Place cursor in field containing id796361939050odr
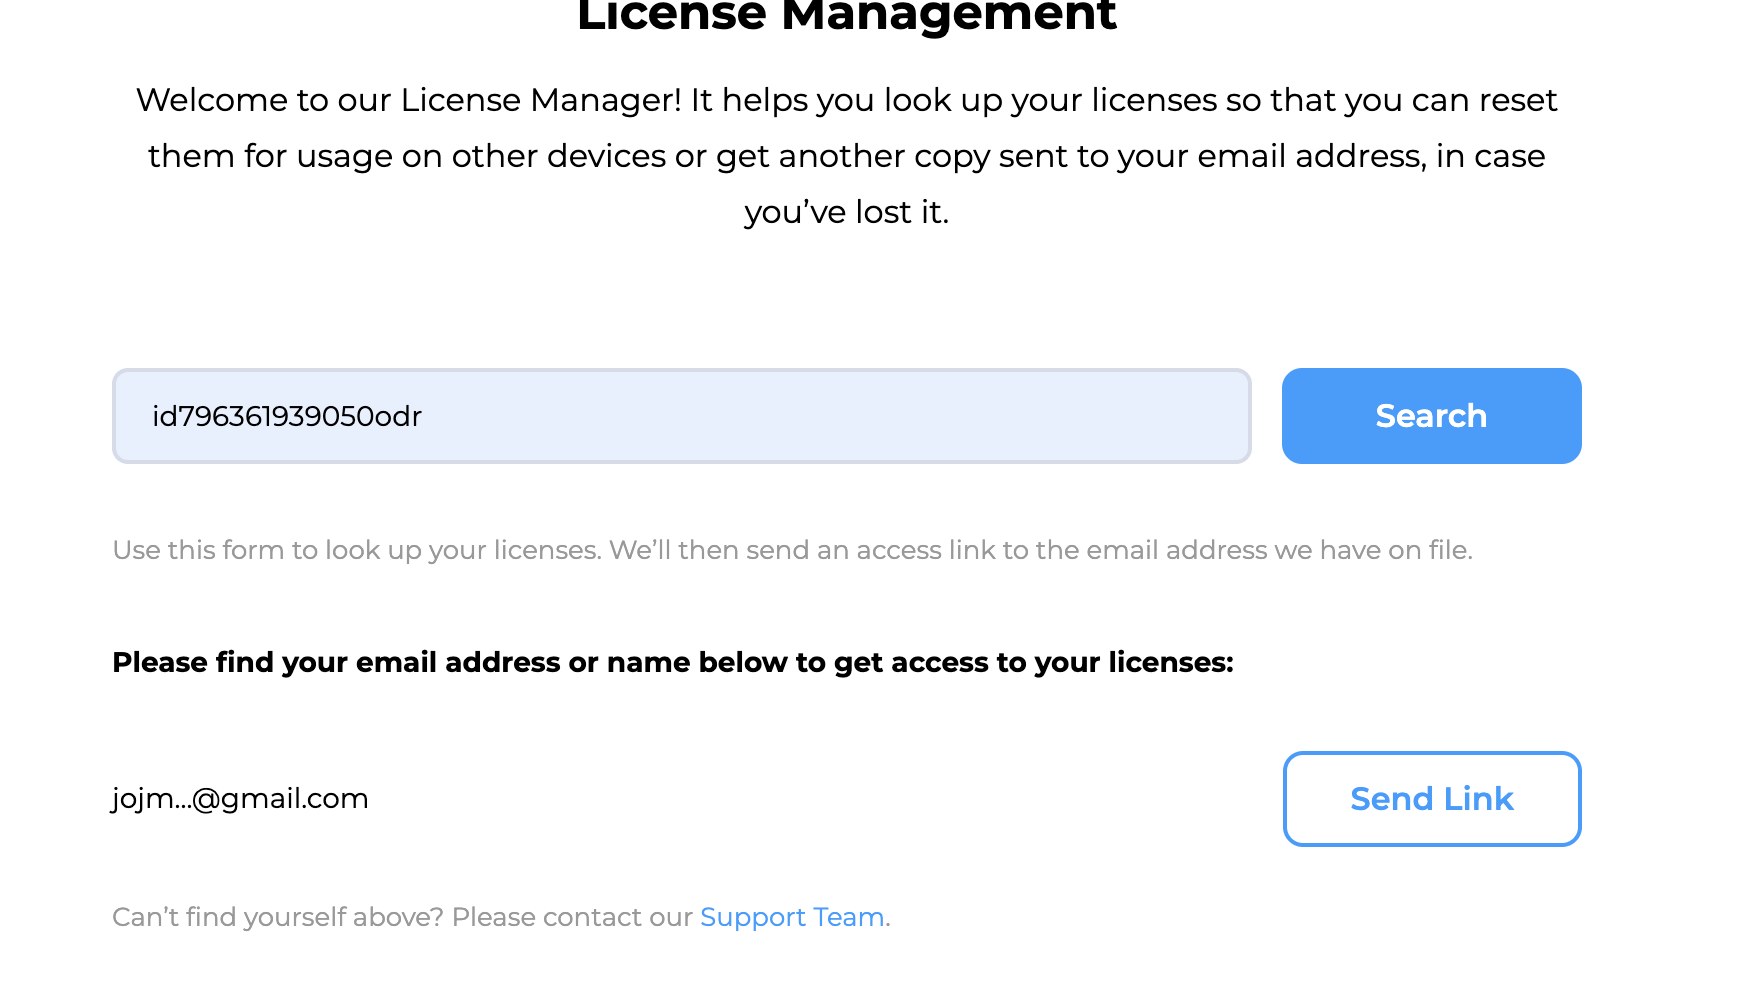The height and width of the screenshot is (1004, 1746). point(682,416)
